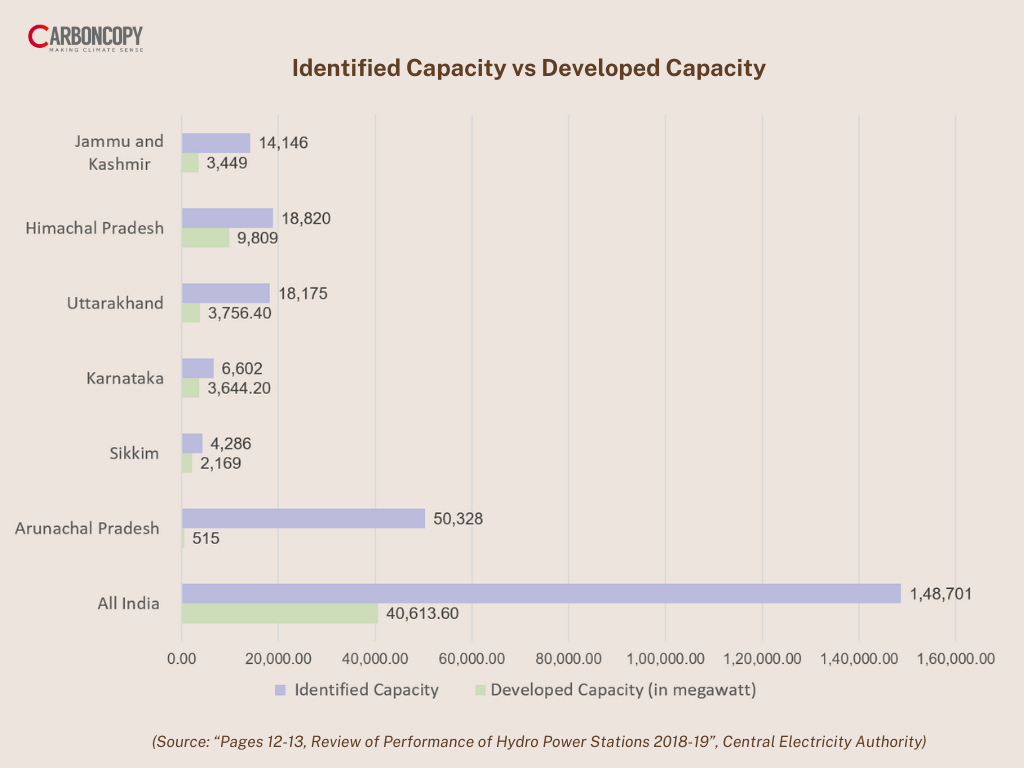Screen dimensions: 1024x768
Task: Click the 14,146 data label
Action: [283, 142]
